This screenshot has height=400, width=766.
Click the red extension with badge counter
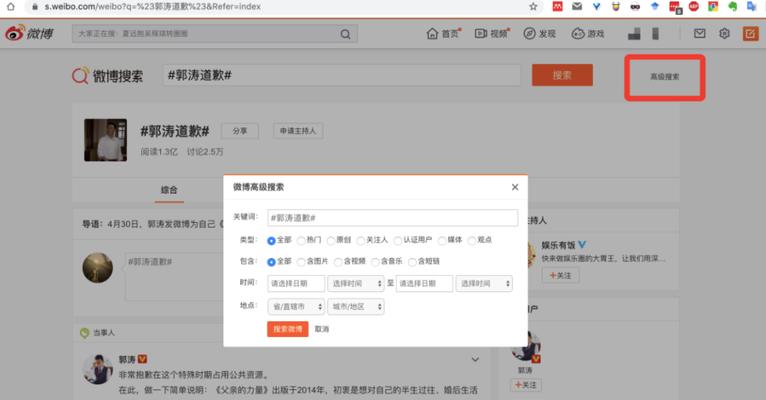click(x=675, y=7)
